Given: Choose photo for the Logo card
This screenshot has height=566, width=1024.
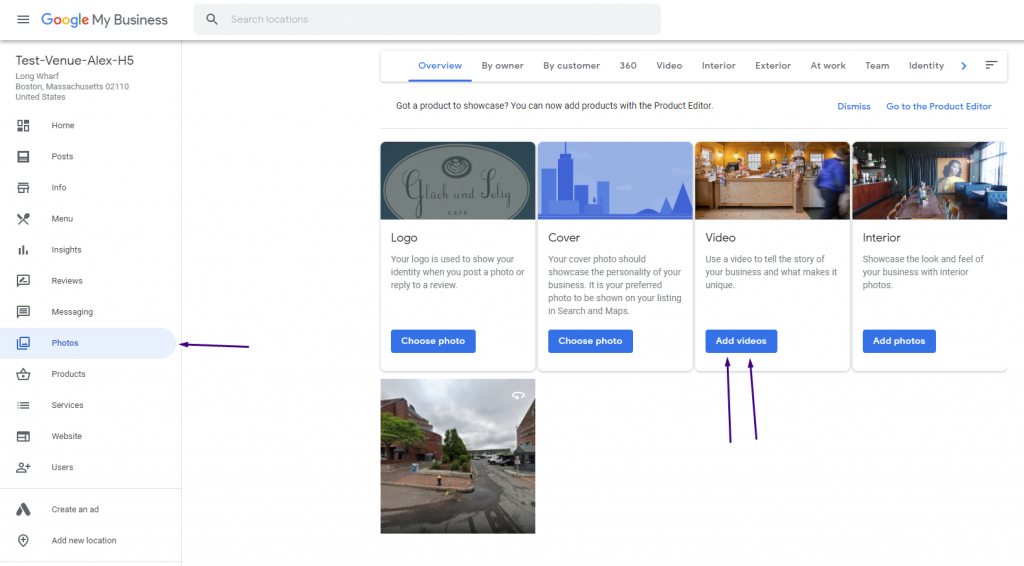Looking at the screenshot, I should point(433,341).
